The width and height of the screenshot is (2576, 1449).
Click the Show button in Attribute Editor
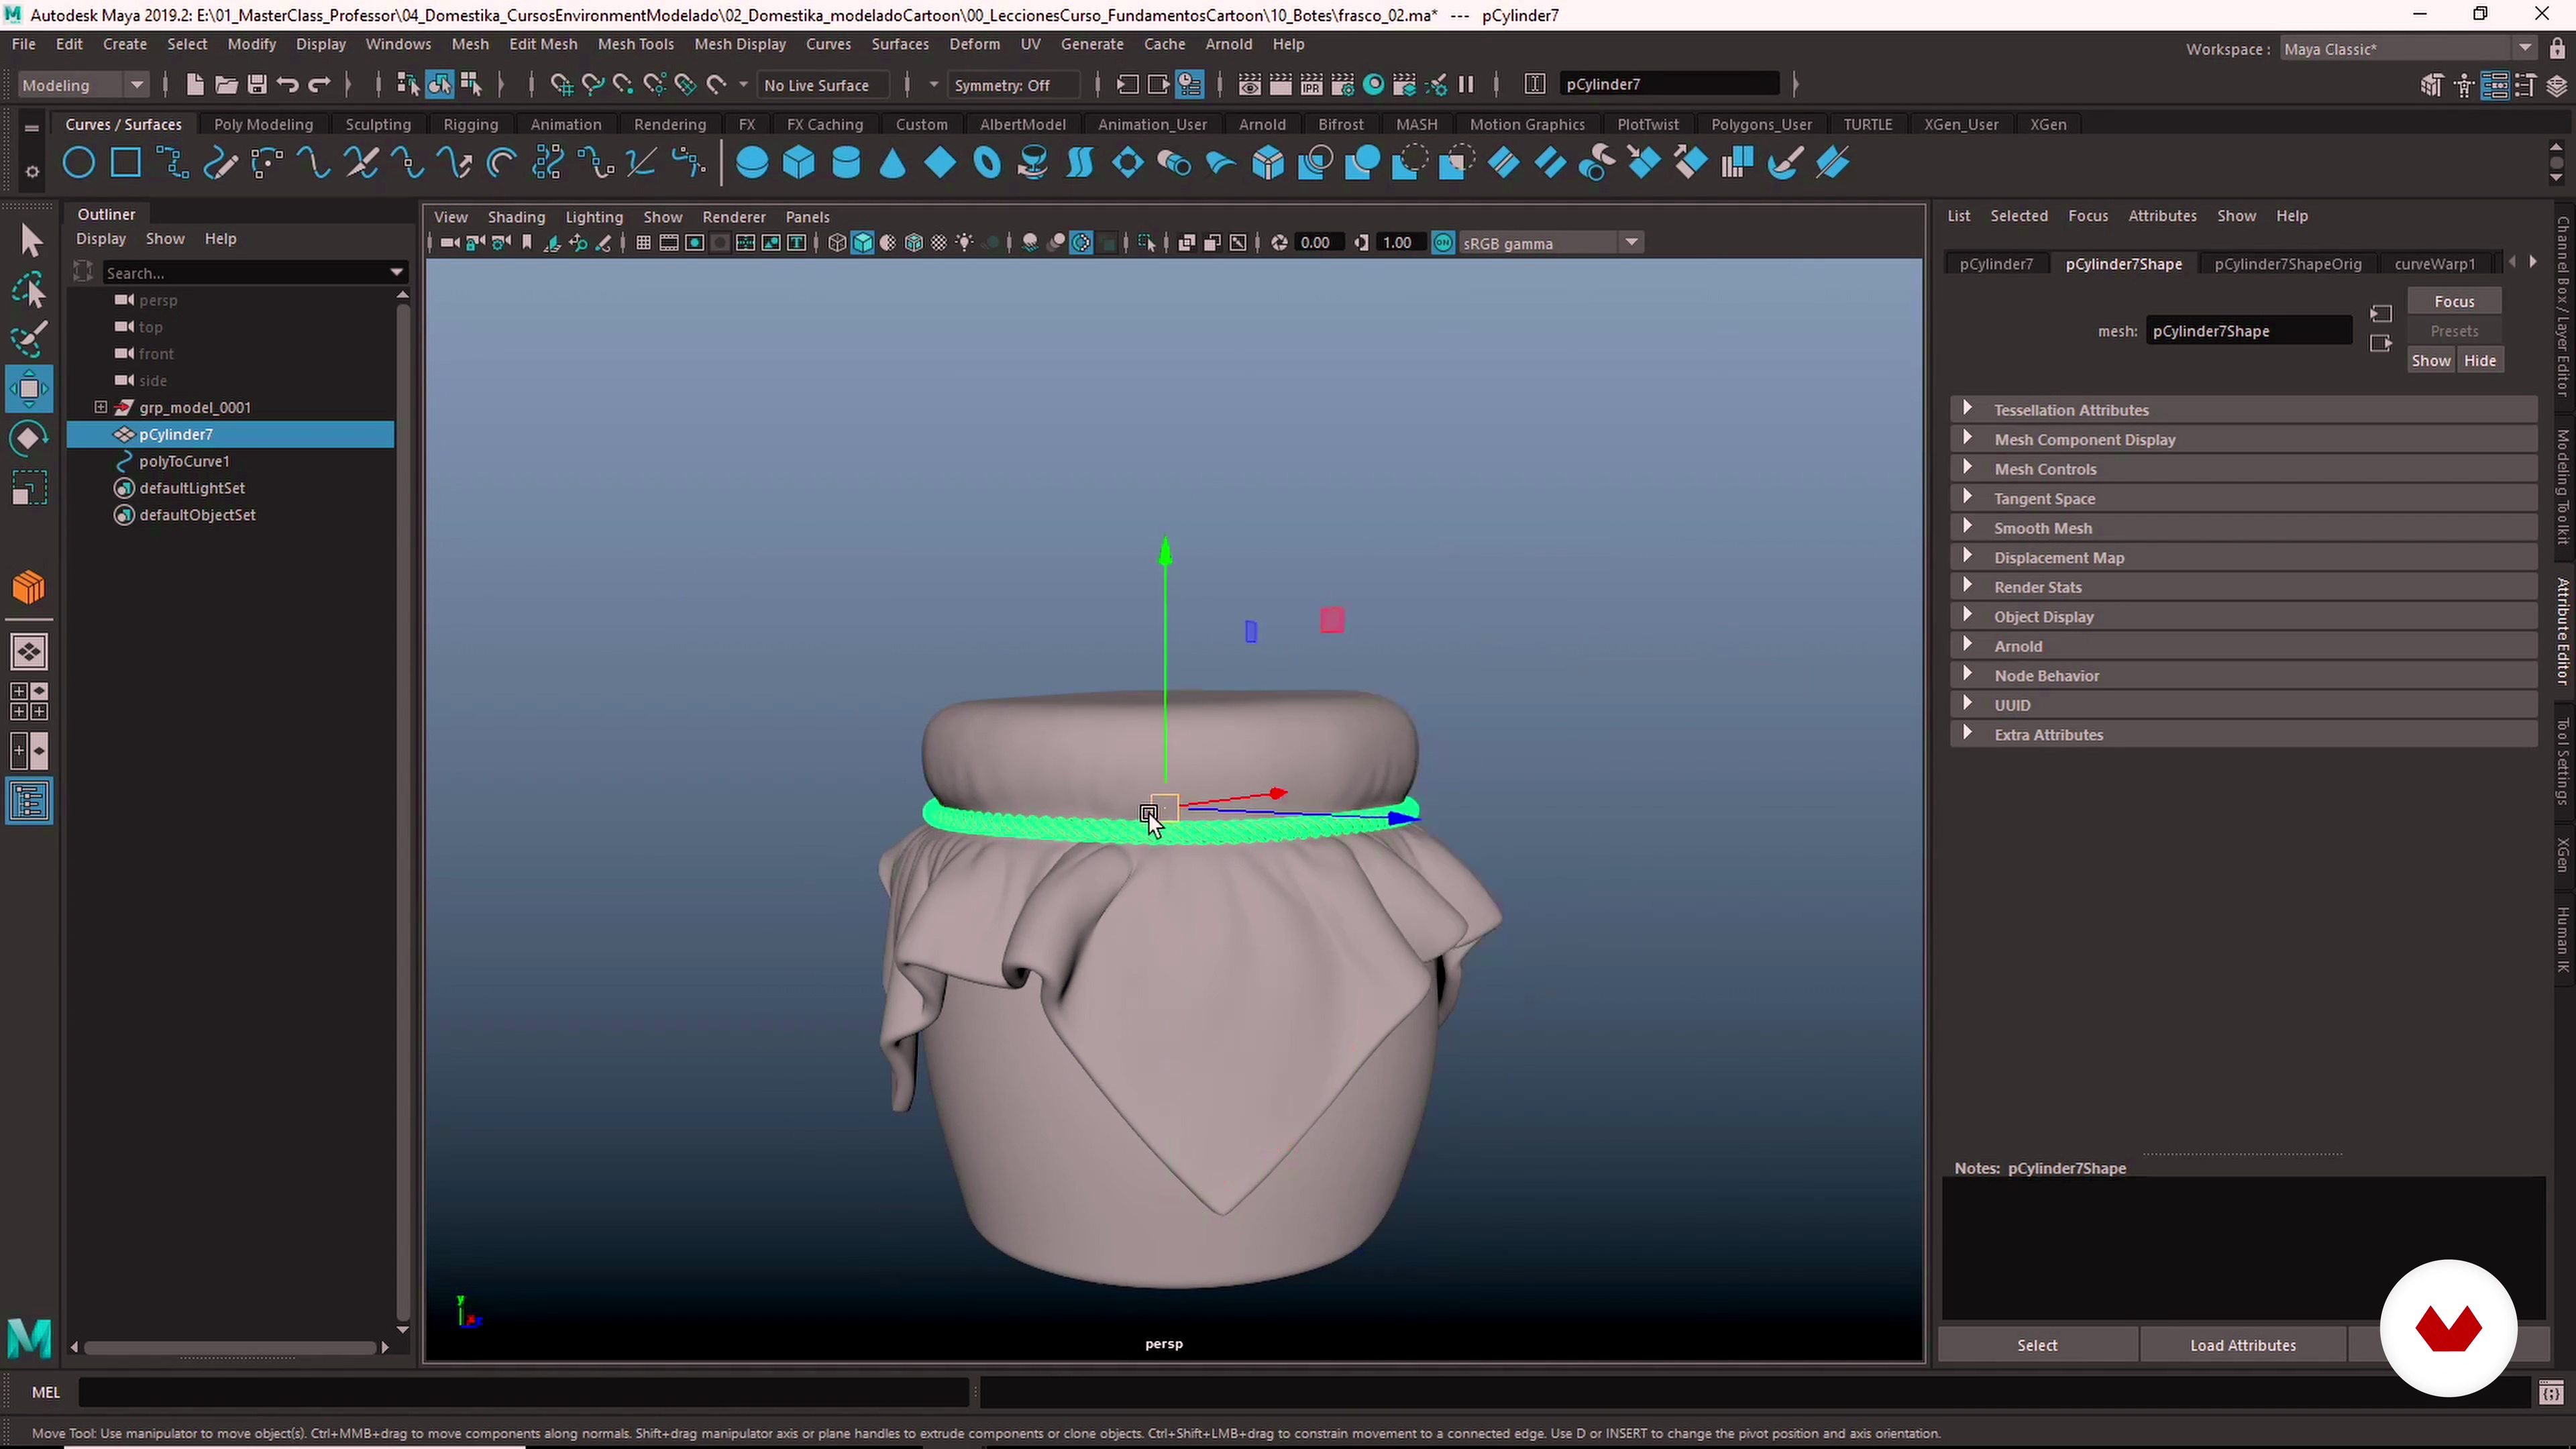2430,361
